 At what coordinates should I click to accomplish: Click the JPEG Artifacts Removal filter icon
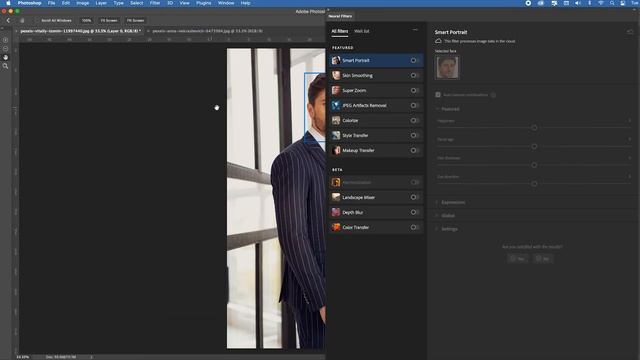[336, 105]
